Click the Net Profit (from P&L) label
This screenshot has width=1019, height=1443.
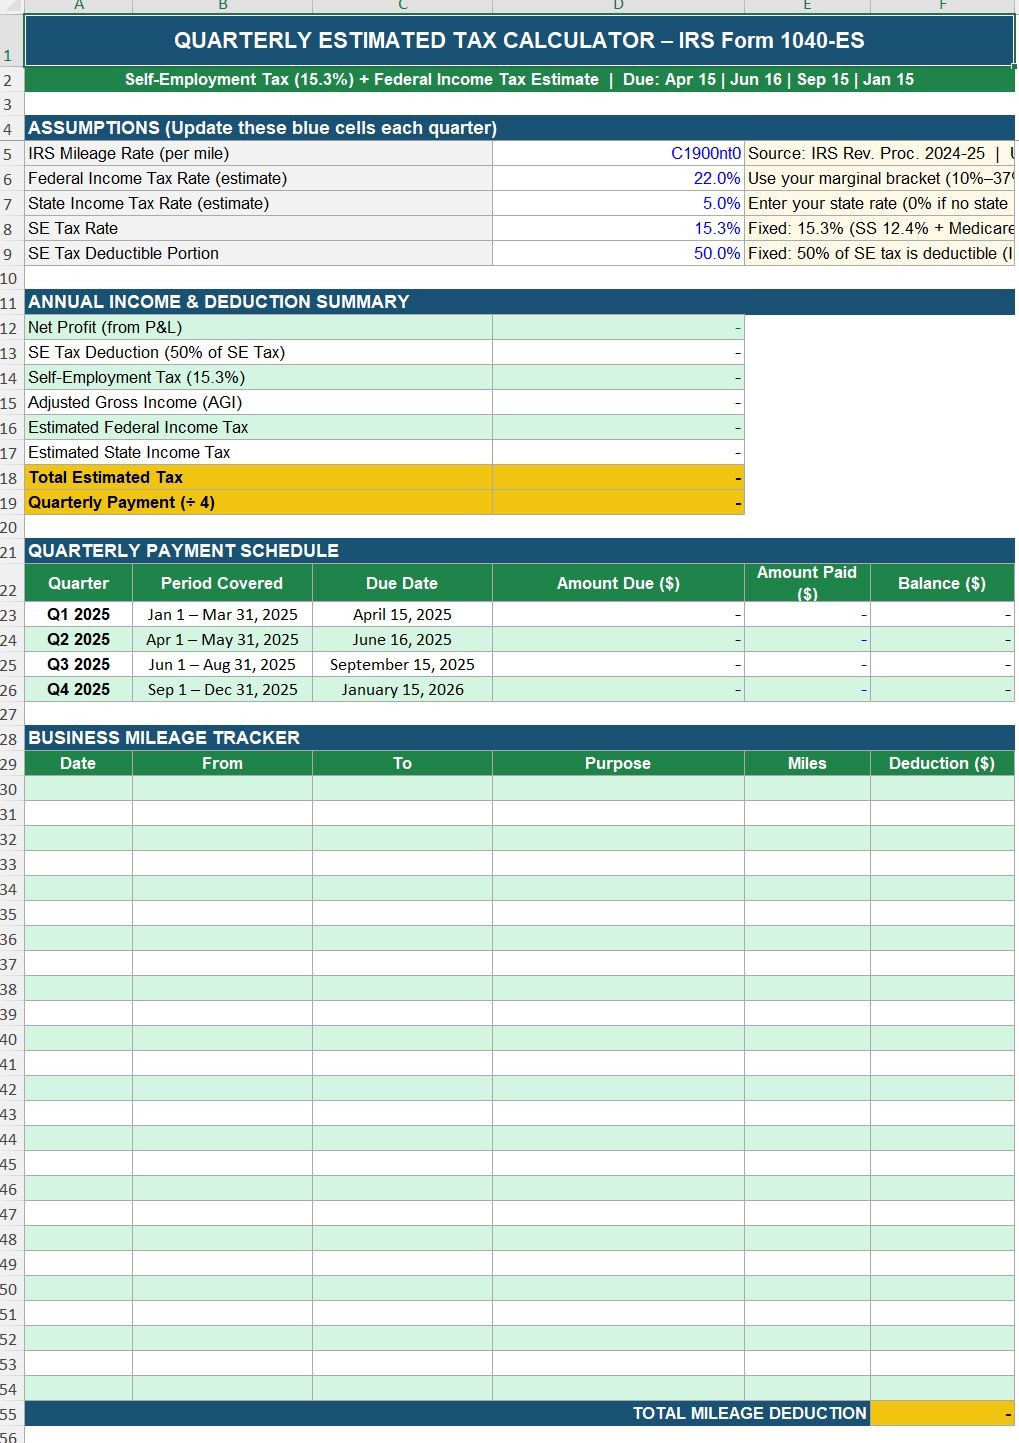[x=258, y=327]
